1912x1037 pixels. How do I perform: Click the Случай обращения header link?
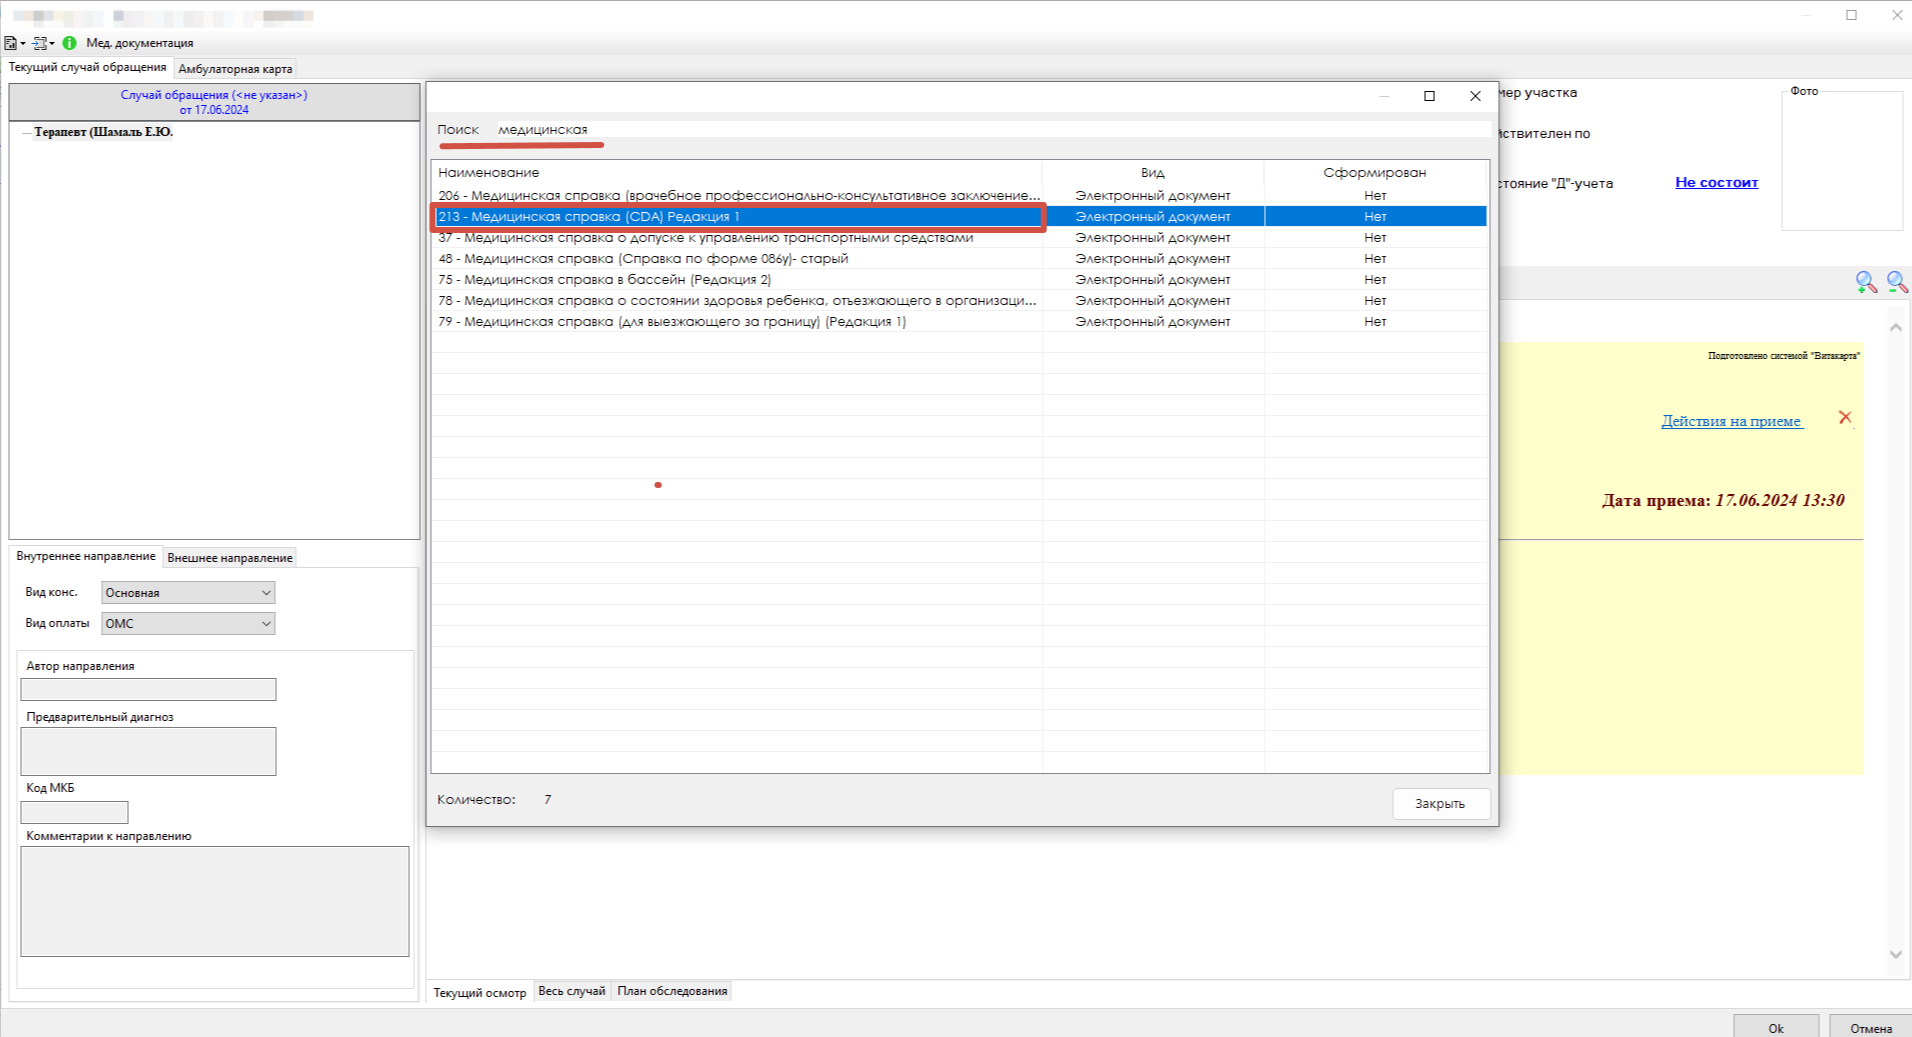(x=214, y=102)
